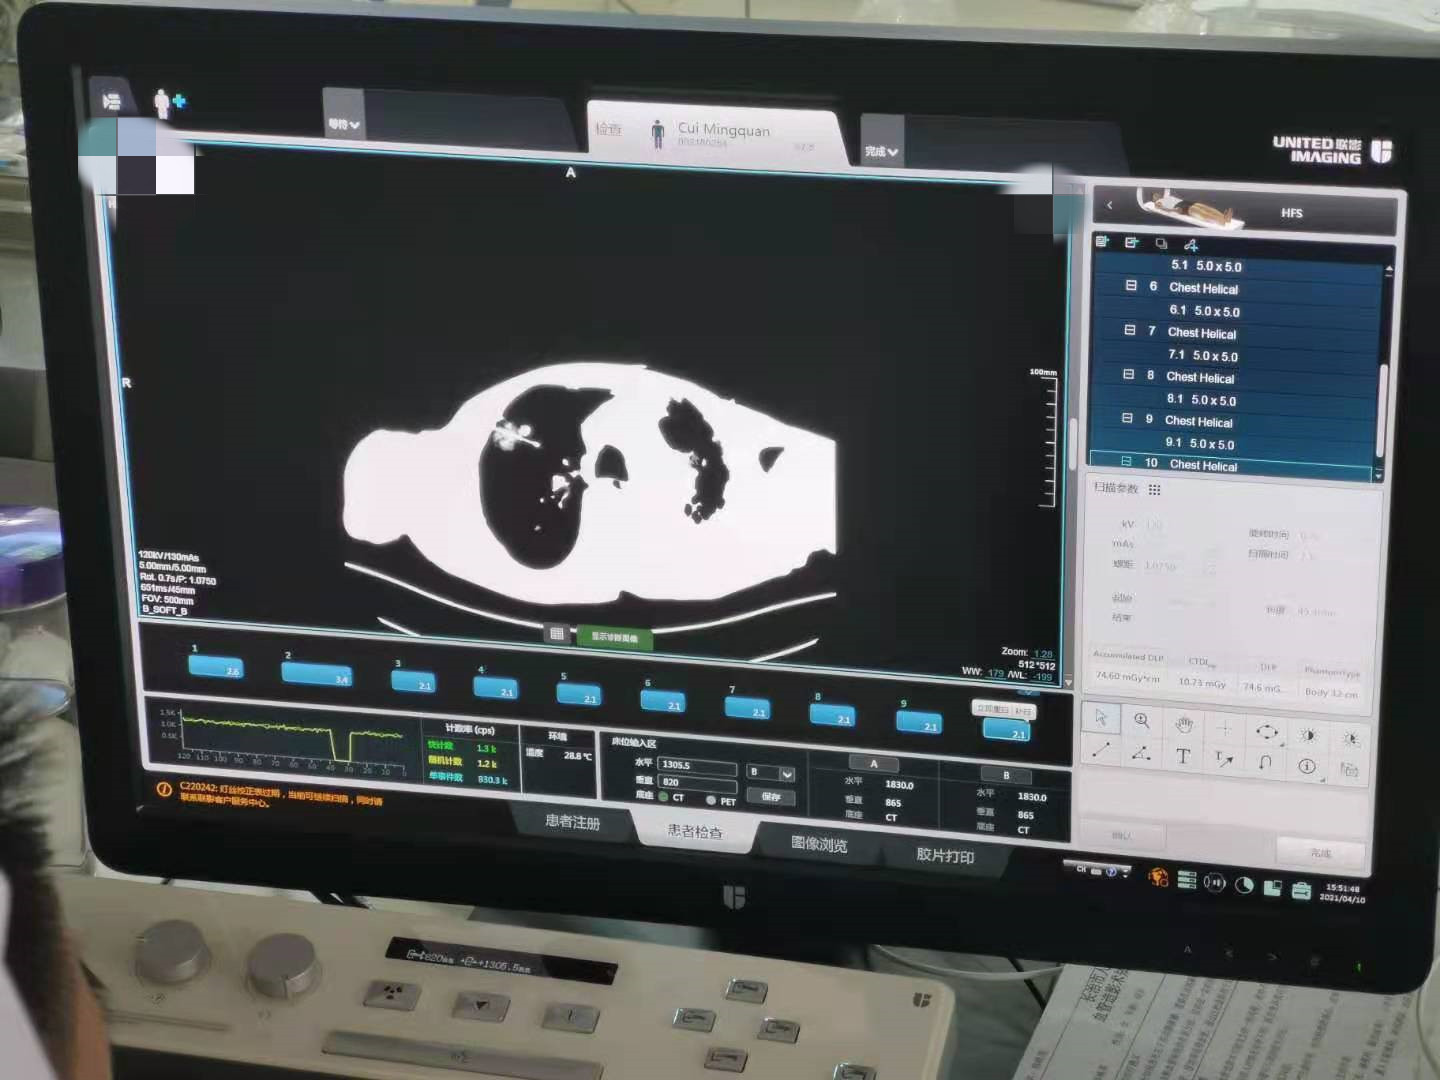1440x1080 pixels.
Task: Click the add patient icon
Action: 168,103
